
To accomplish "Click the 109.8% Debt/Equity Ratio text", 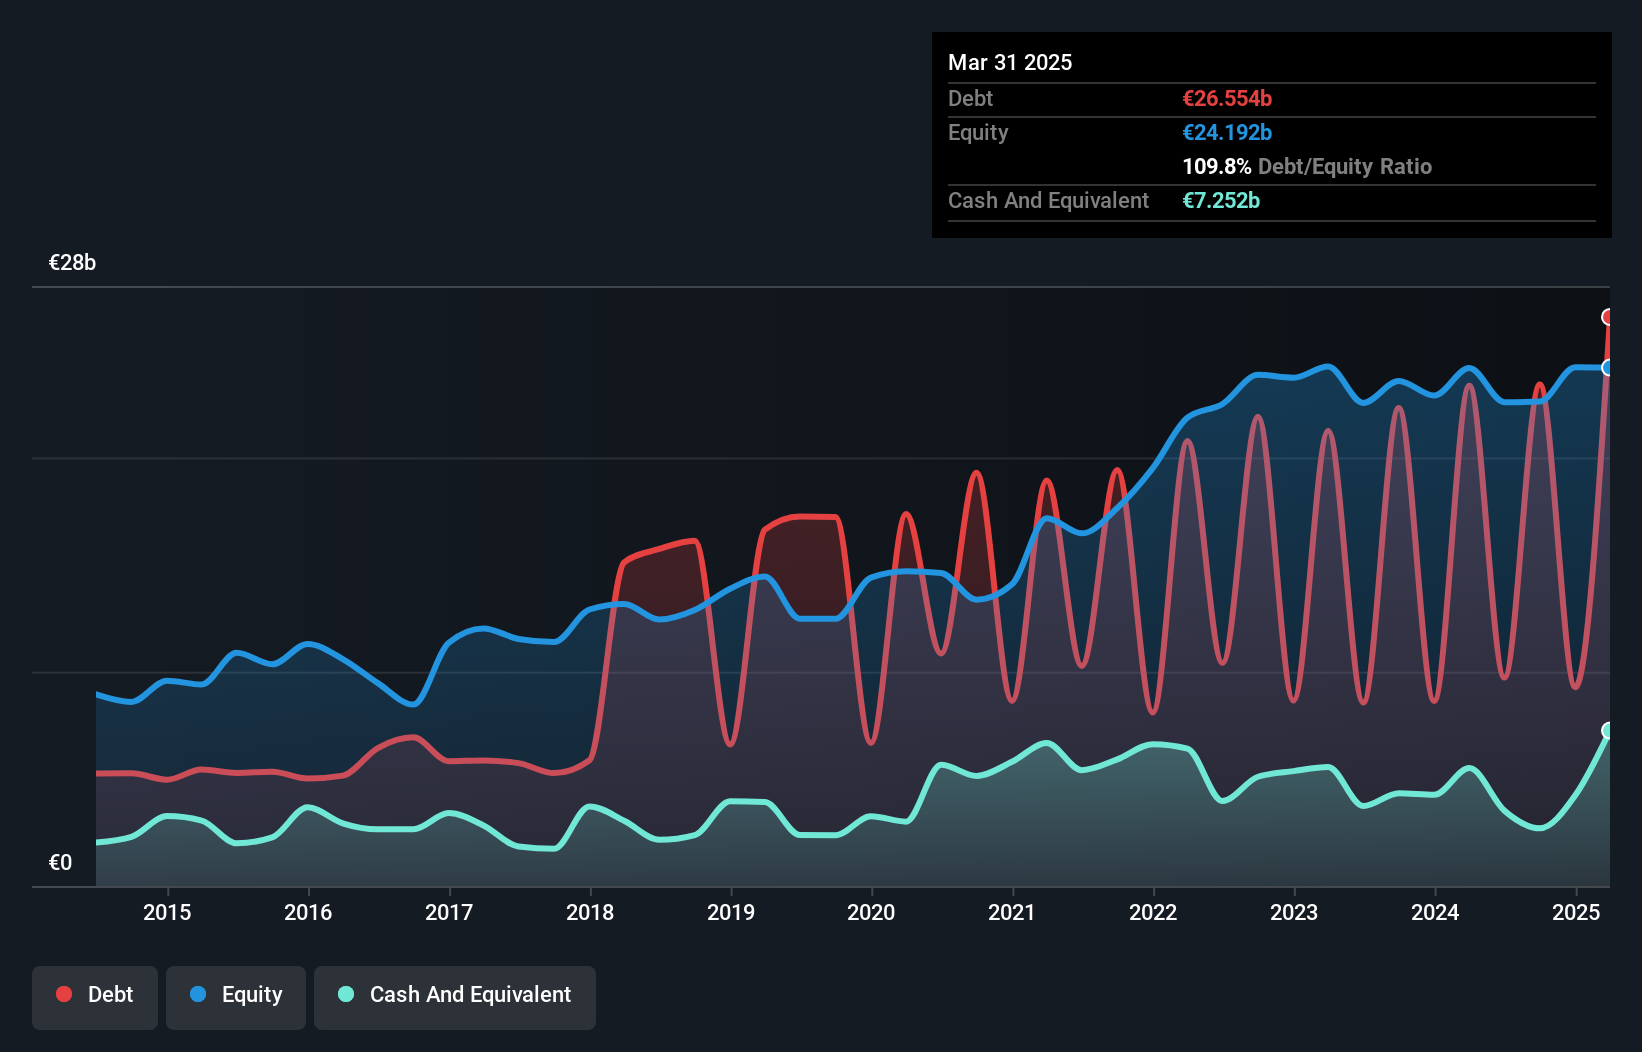I will pyautogui.click(x=1307, y=167).
